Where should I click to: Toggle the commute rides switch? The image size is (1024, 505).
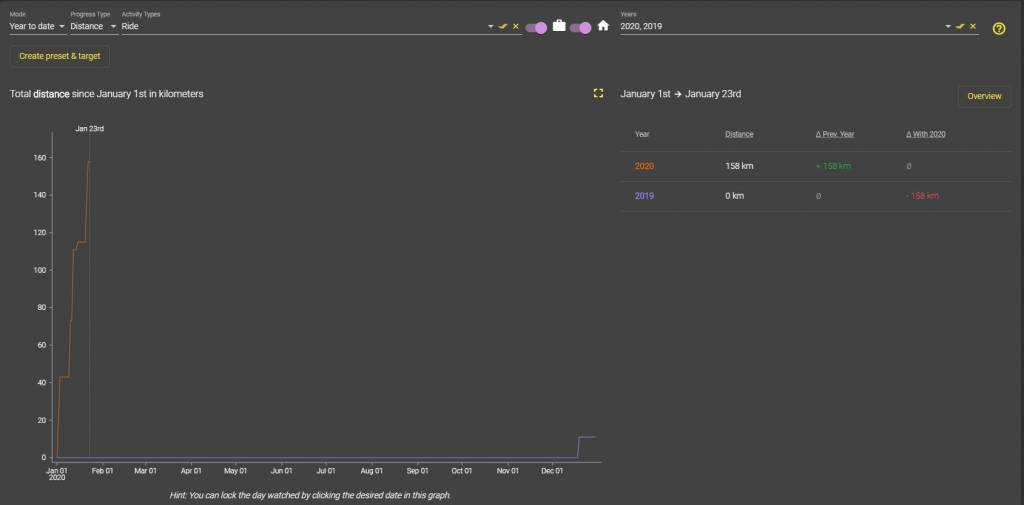click(536, 27)
